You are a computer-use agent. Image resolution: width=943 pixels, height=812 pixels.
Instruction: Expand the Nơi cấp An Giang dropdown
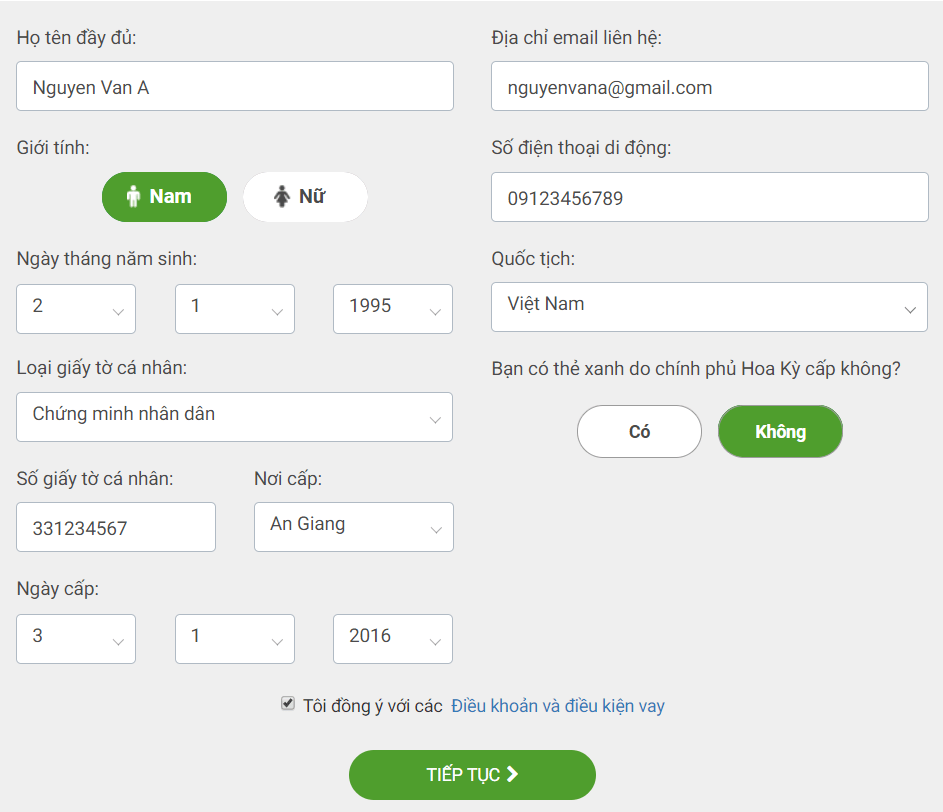coord(353,527)
